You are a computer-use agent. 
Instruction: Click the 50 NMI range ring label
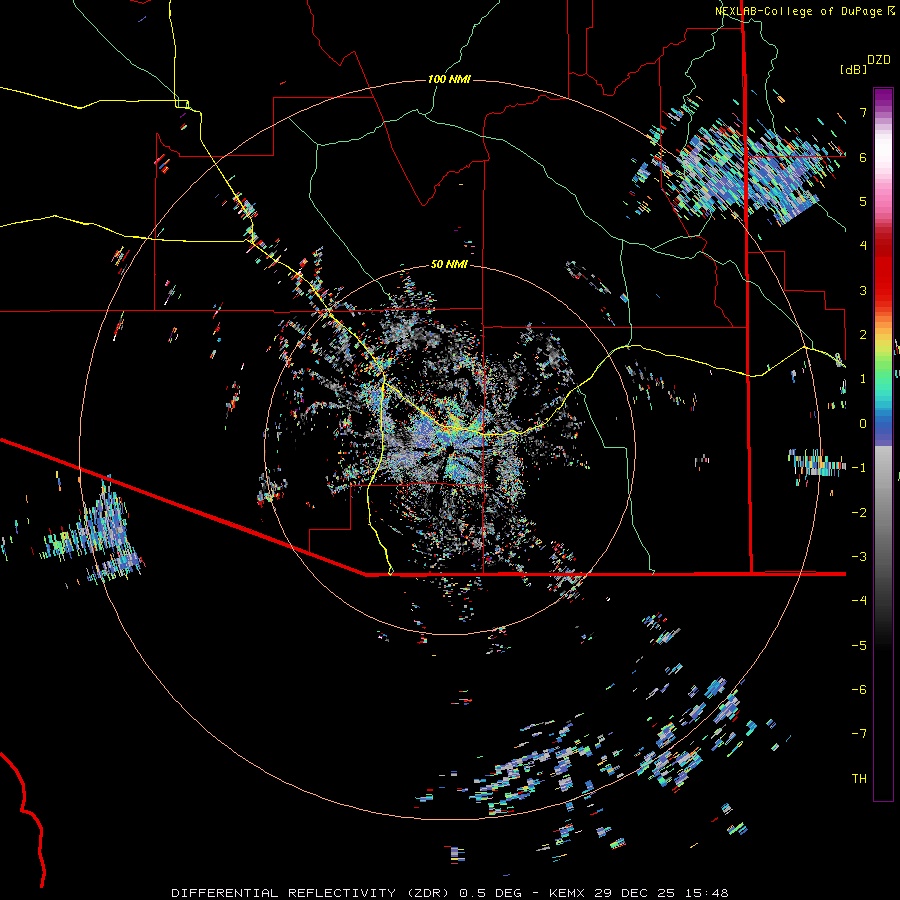[449, 264]
